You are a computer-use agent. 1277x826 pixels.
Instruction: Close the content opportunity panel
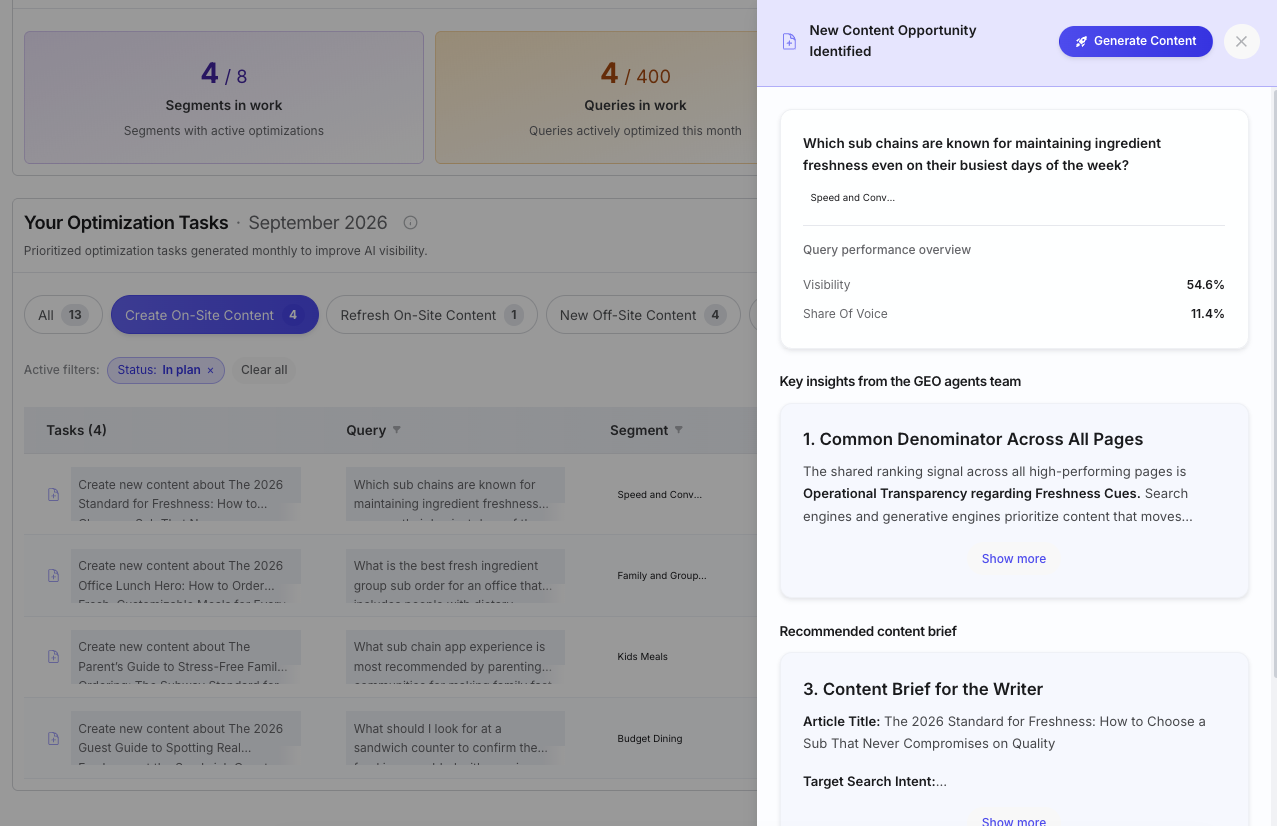coord(1241,41)
